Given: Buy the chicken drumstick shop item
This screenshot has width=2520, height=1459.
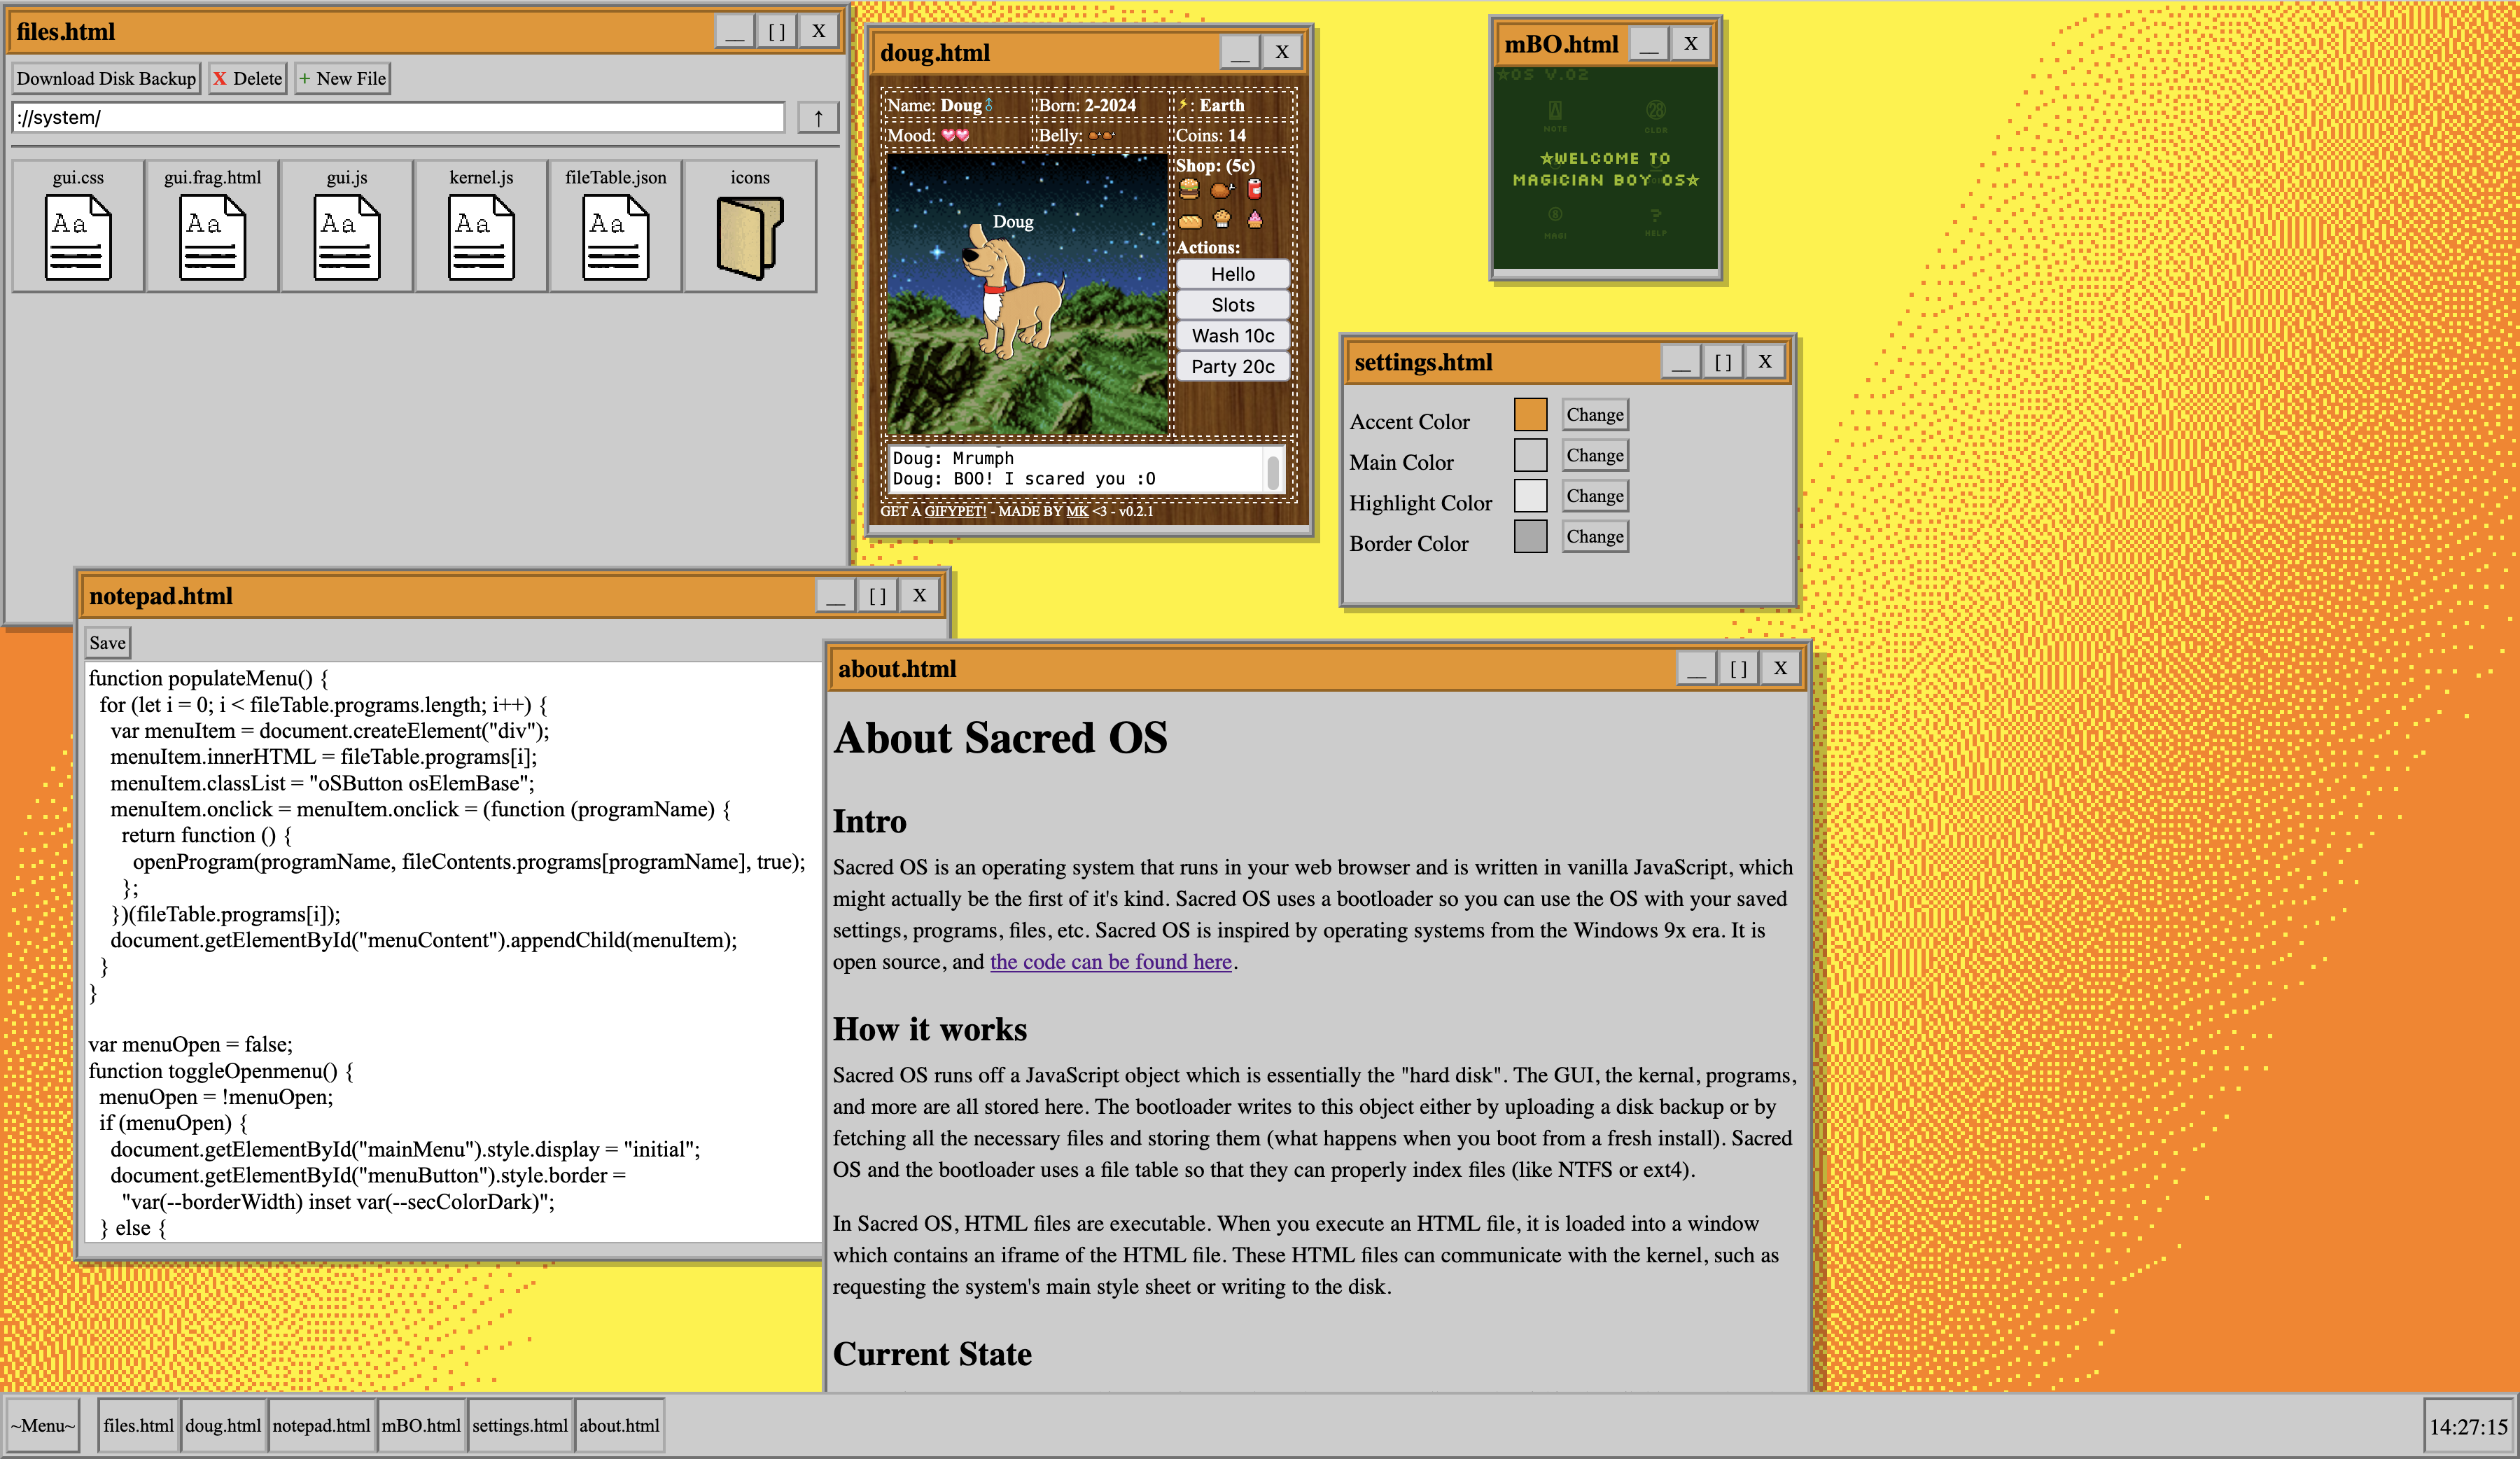Looking at the screenshot, I should coord(1222,188).
